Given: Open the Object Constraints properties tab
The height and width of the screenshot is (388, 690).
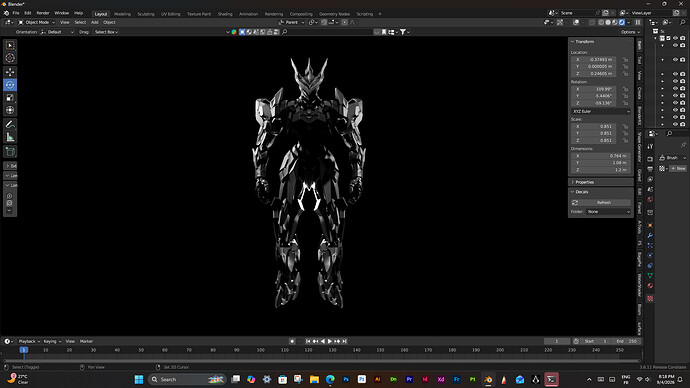Looking at the screenshot, I should [x=650, y=265].
